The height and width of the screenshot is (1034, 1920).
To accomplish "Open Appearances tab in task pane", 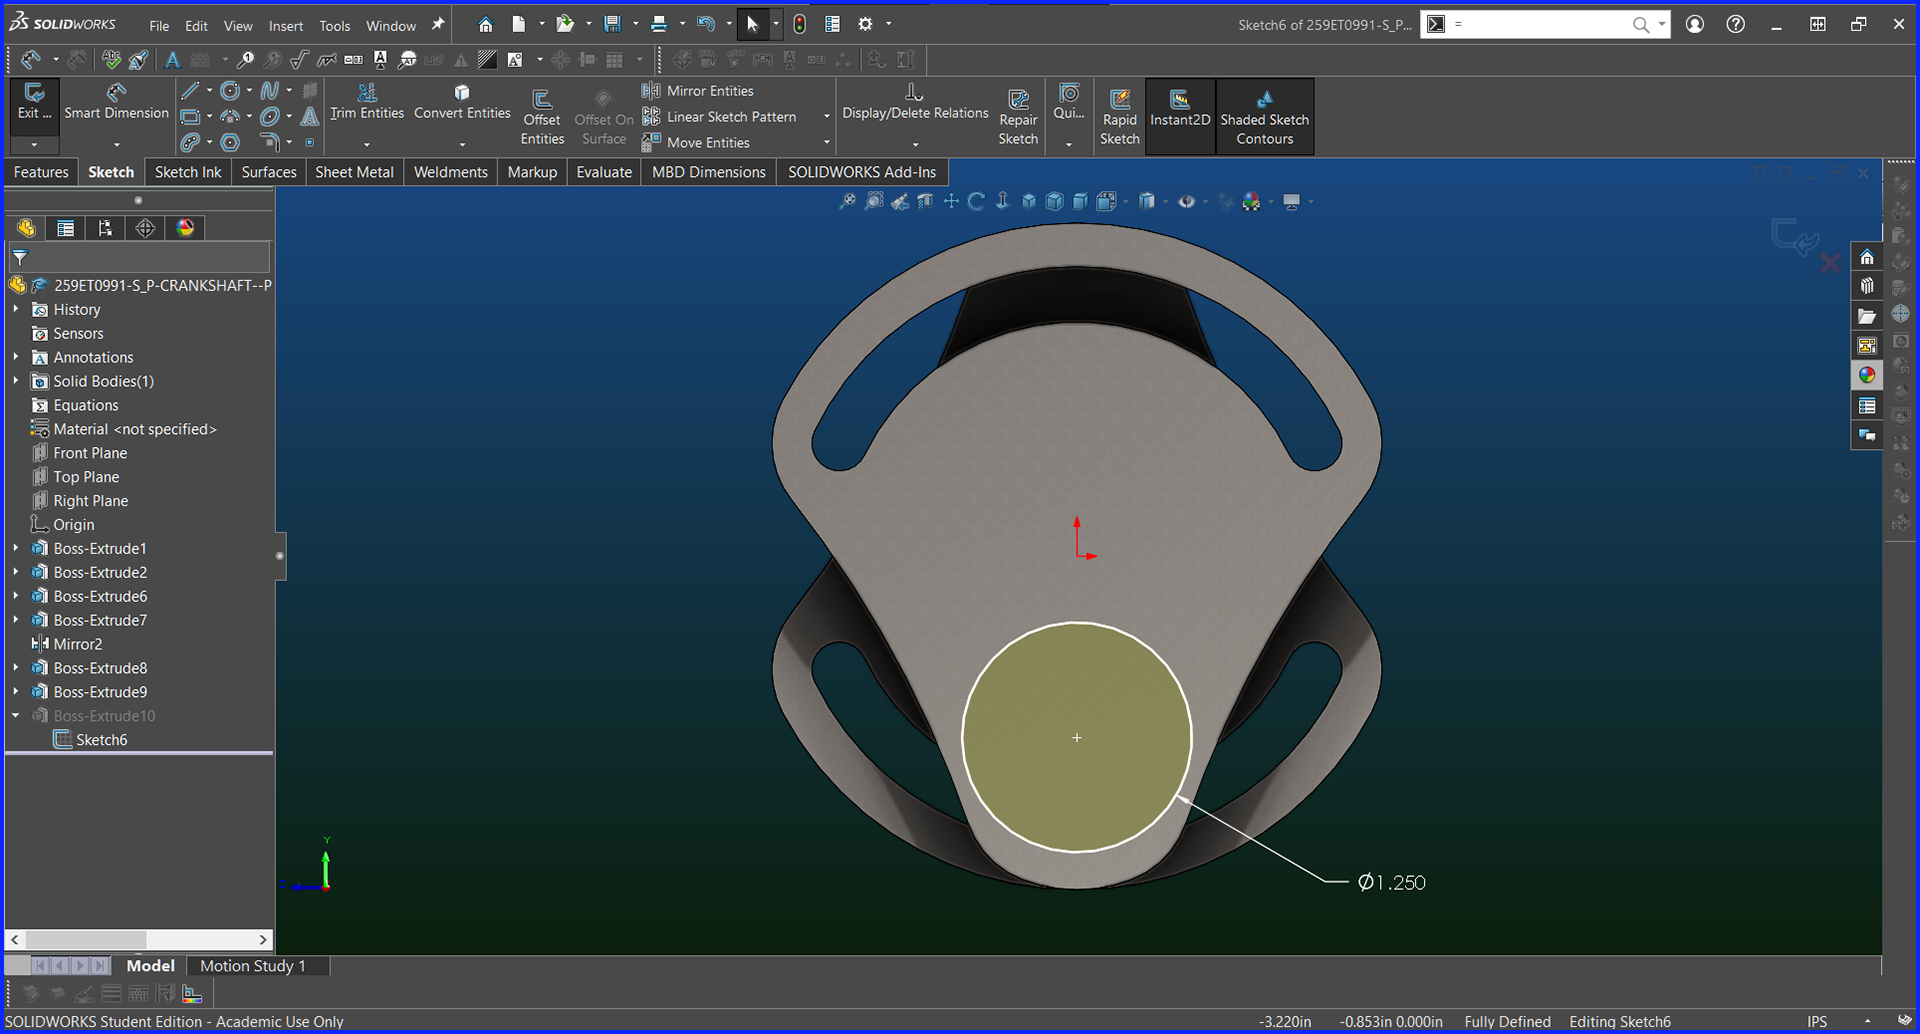I will coord(1867,375).
